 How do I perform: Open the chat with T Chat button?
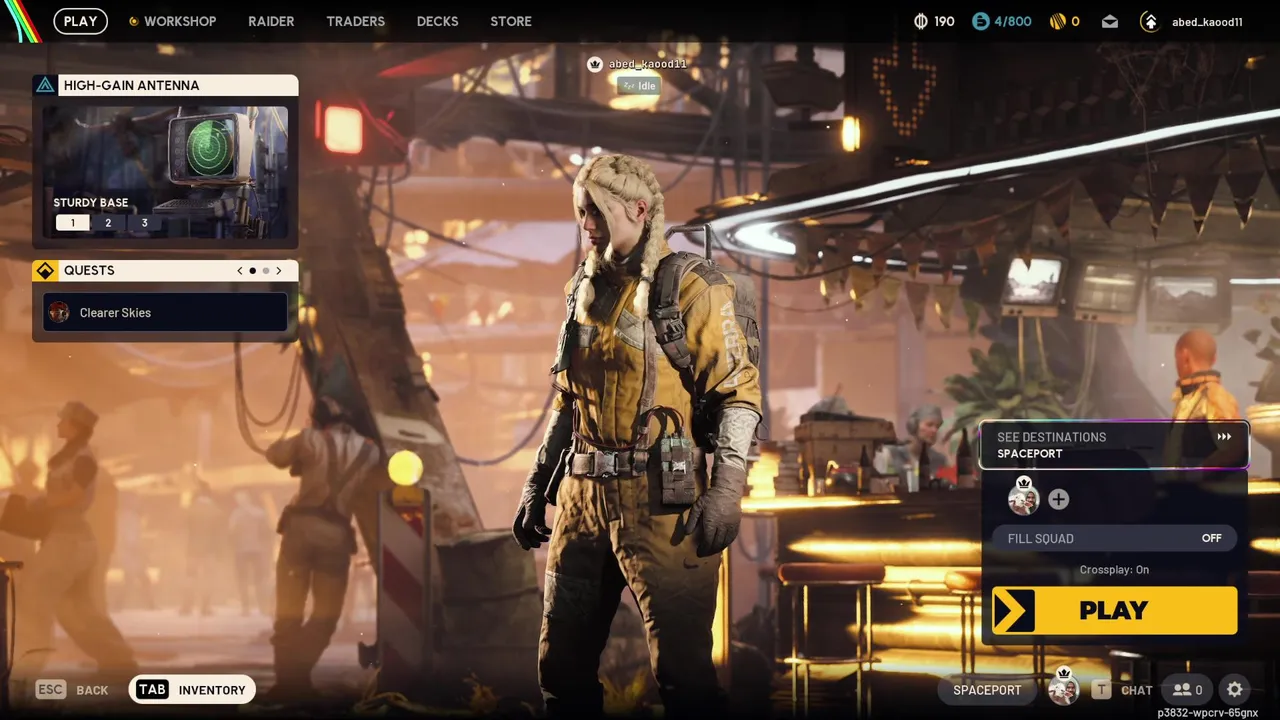(x=1122, y=690)
